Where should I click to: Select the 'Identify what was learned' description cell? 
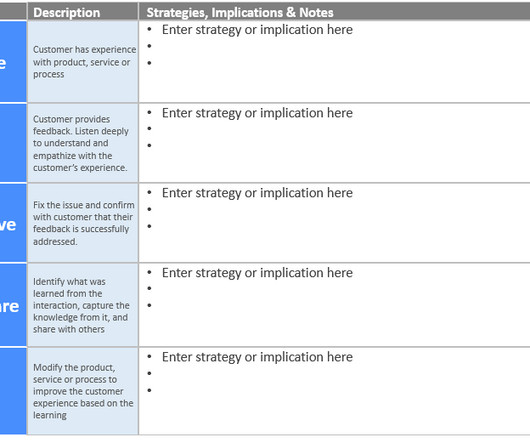click(x=83, y=305)
